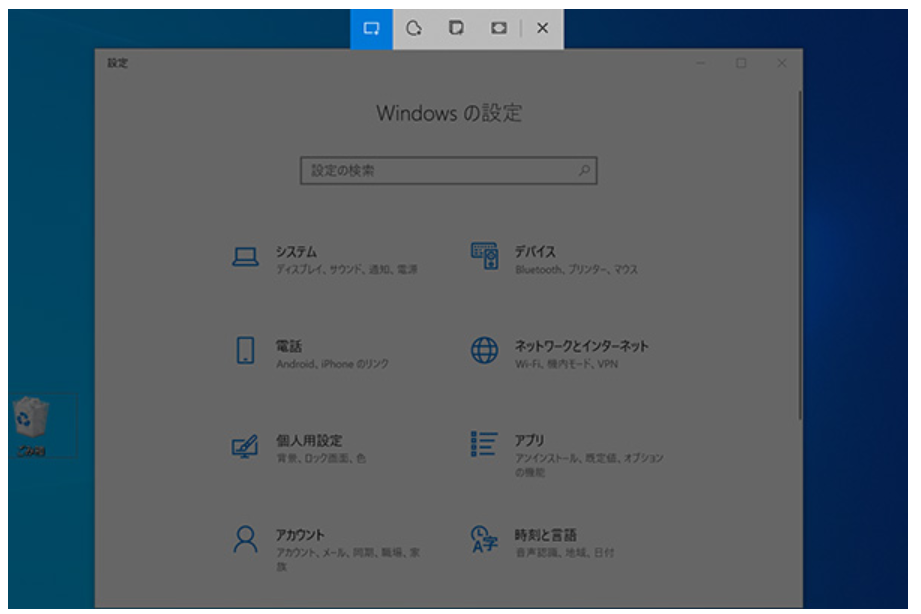
Task: Open the network globe icon
Action: (485, 350)
